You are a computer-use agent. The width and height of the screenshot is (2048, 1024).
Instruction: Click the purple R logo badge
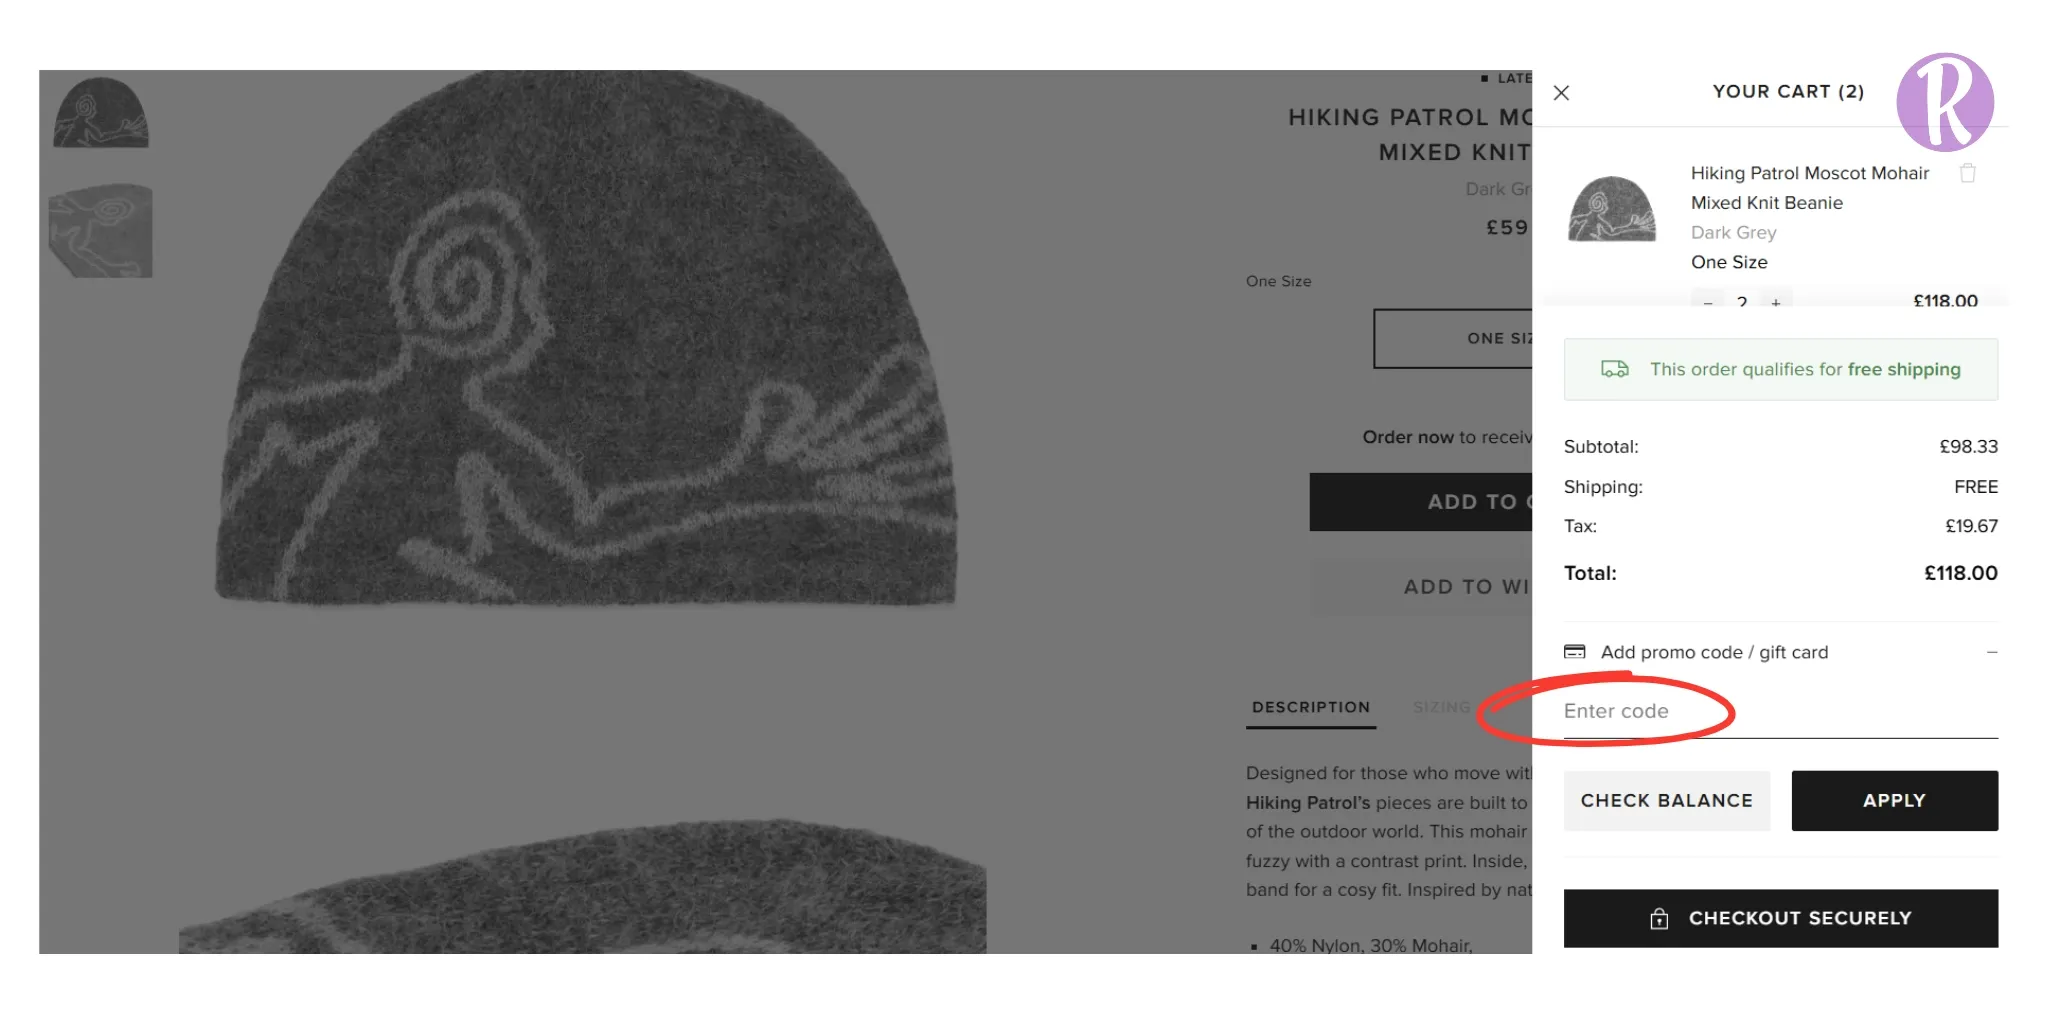tap(1945, 102)
